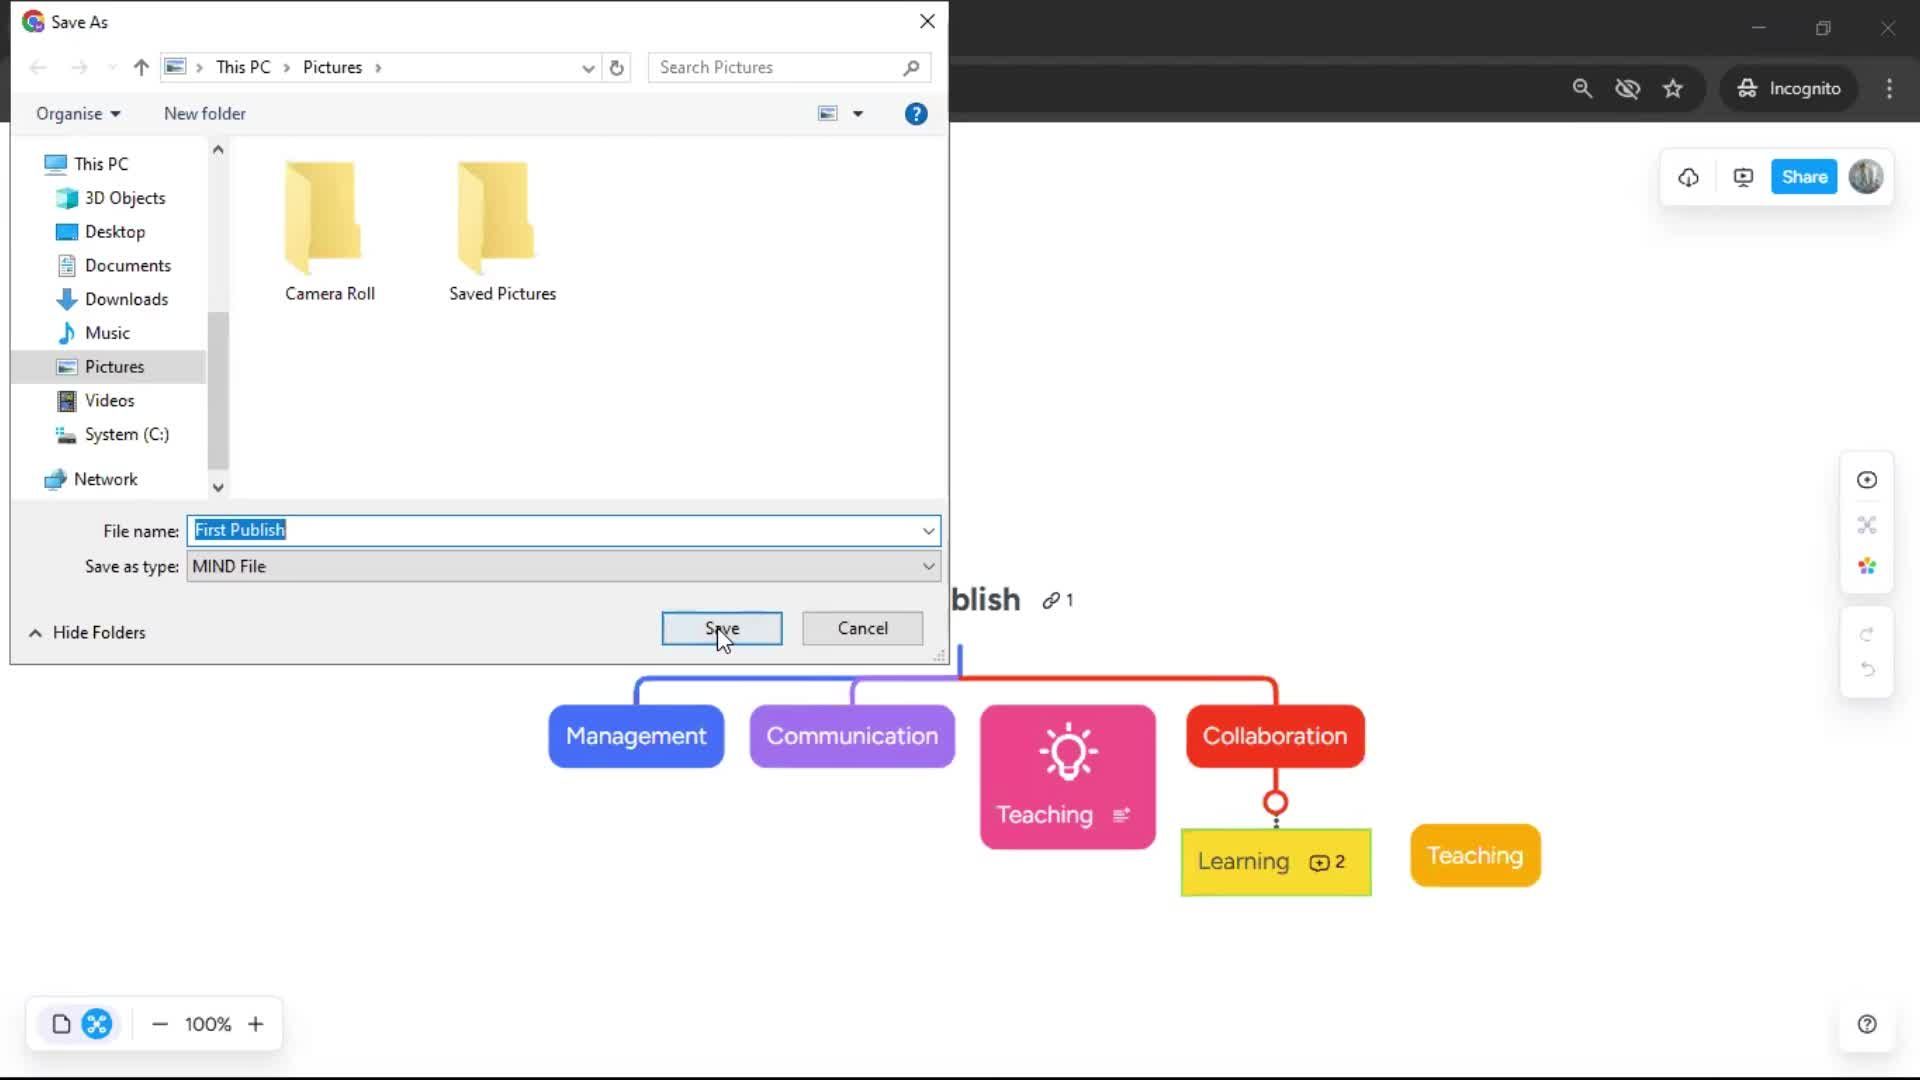
Task: Click the Search Pictures box
Action: pyautogui.click(x=789, y=67)
